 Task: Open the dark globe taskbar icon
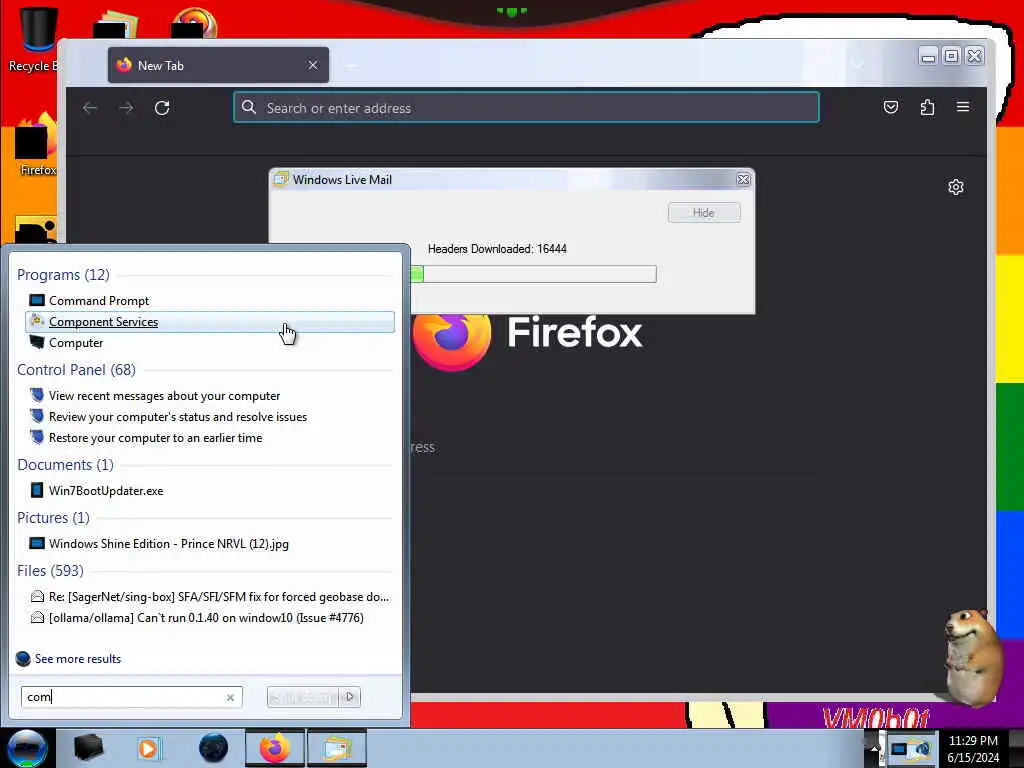[213, 748]
